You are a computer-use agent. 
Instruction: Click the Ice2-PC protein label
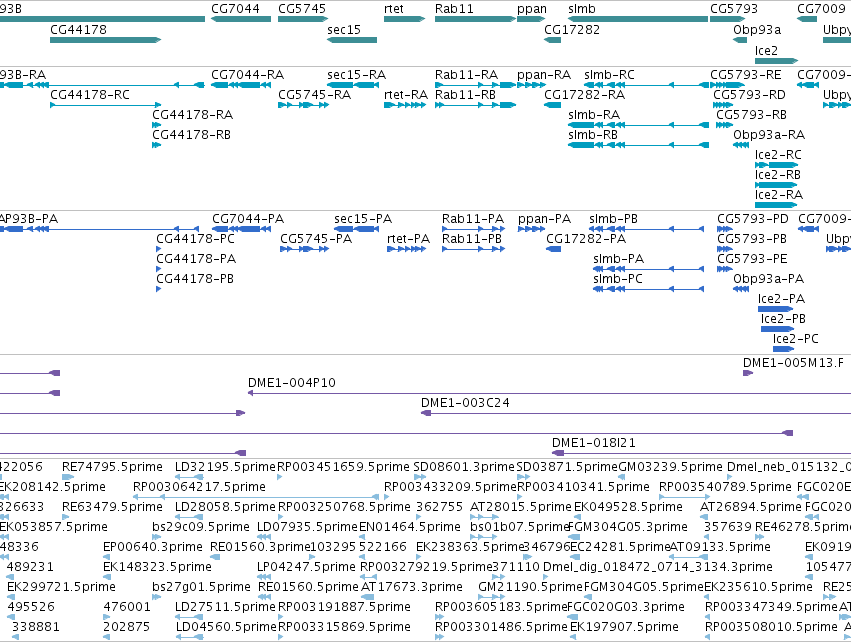(x=795, y=339)
